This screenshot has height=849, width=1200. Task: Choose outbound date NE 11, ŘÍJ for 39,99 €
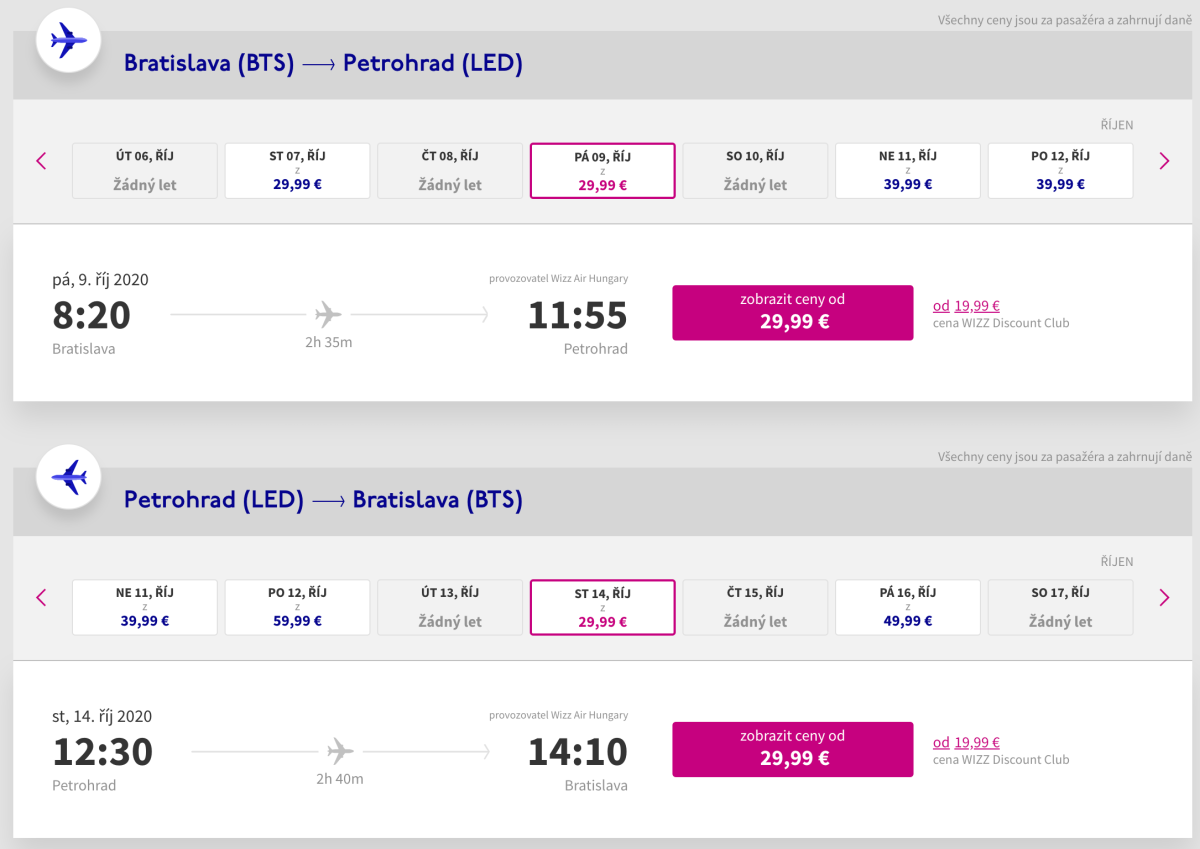[907, 171]
